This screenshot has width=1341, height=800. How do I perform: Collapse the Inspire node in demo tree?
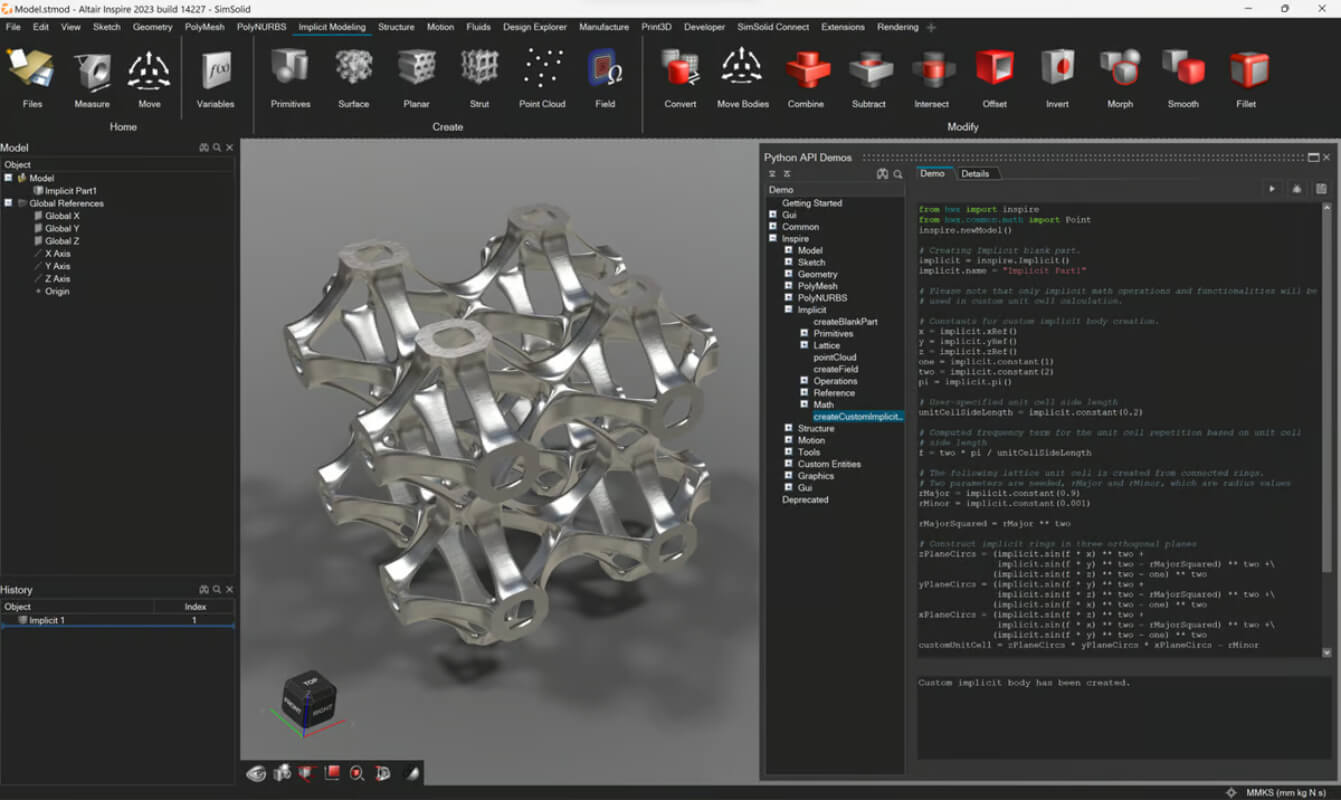coord(773,239)
